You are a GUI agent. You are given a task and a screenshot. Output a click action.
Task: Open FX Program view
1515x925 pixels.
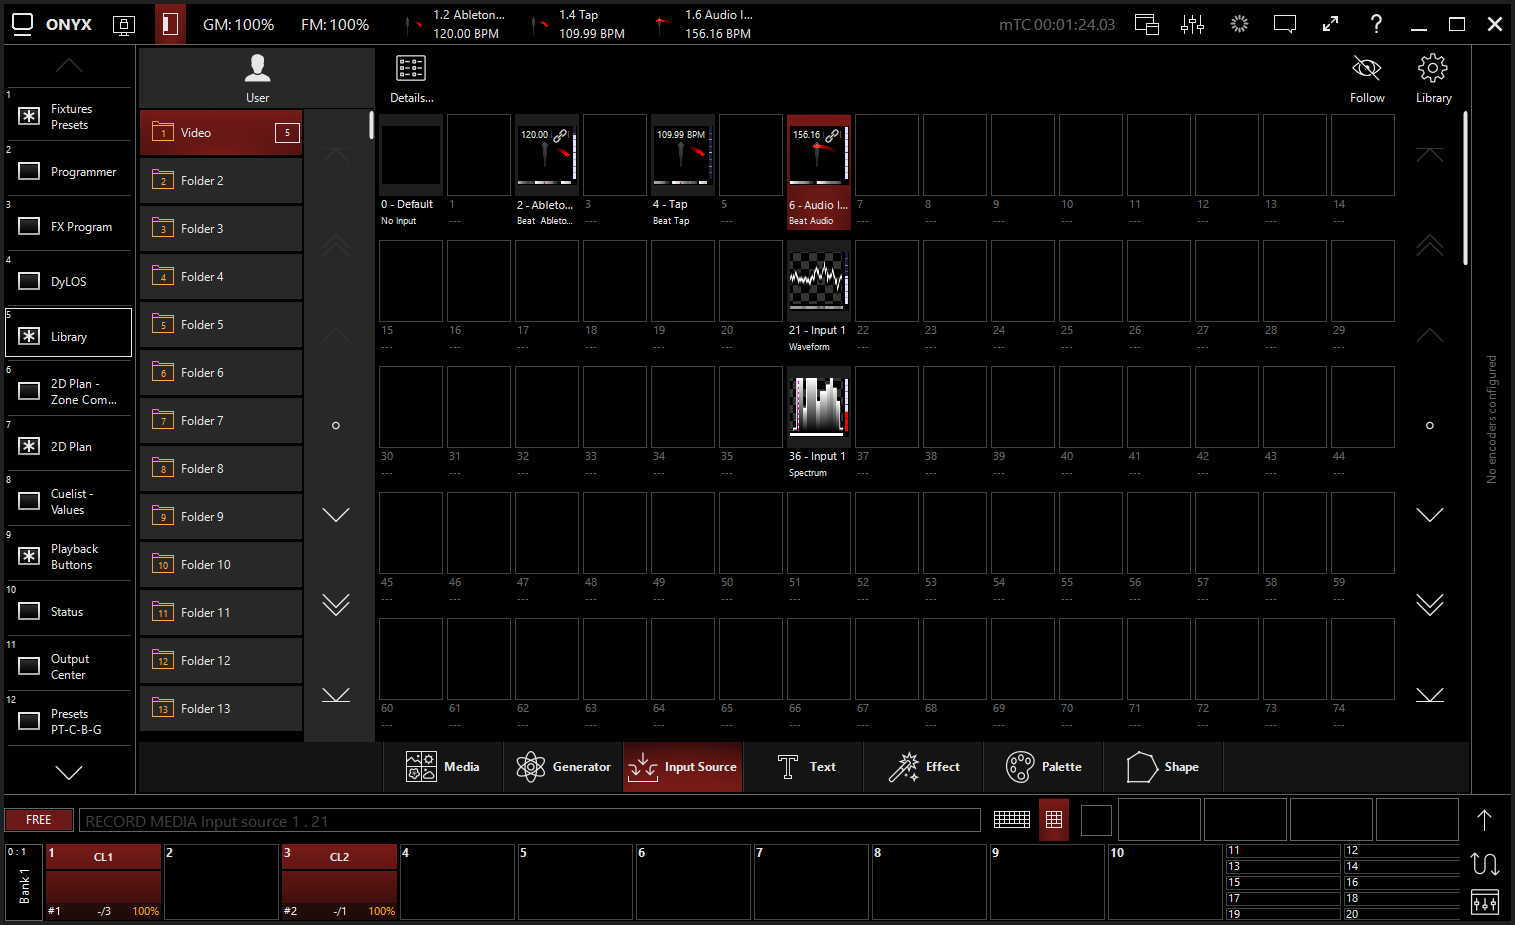click(69, 226)
